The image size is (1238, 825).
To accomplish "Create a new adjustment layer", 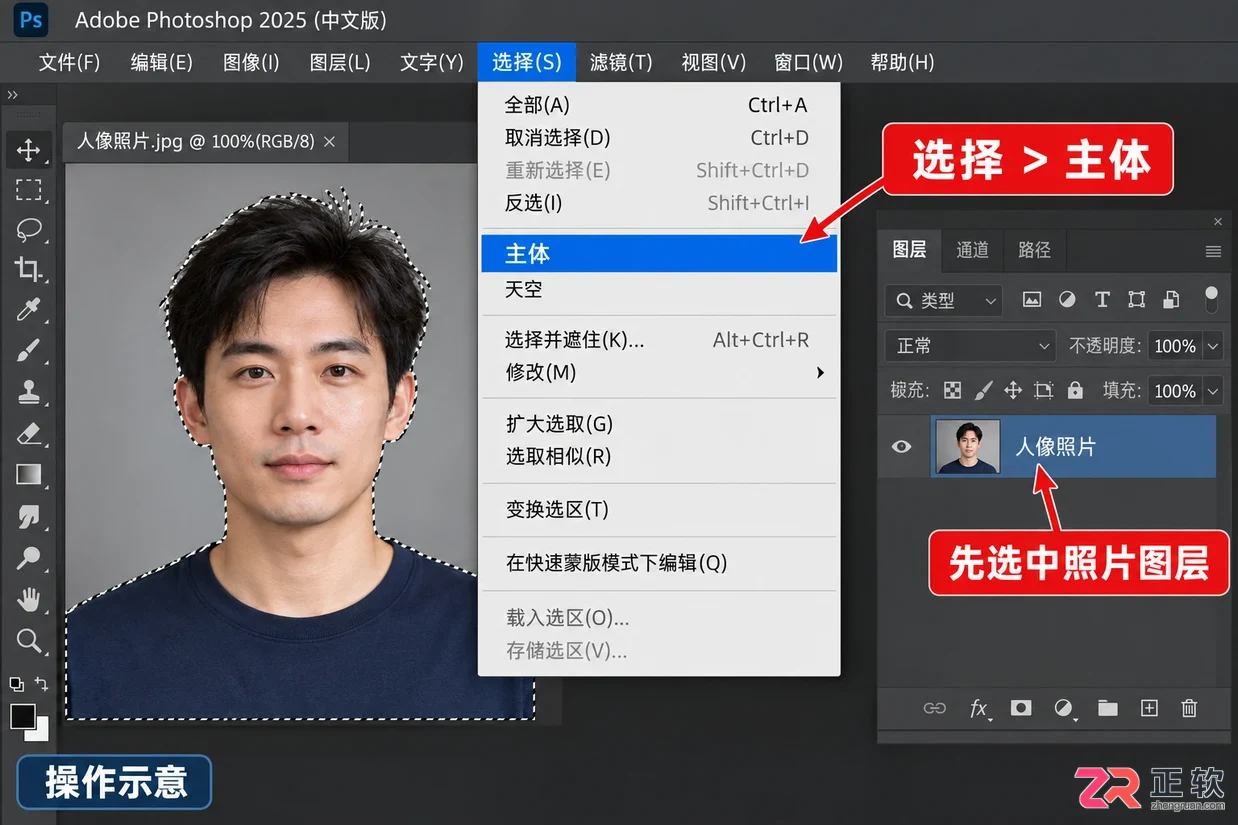I will coord(1064,708).
